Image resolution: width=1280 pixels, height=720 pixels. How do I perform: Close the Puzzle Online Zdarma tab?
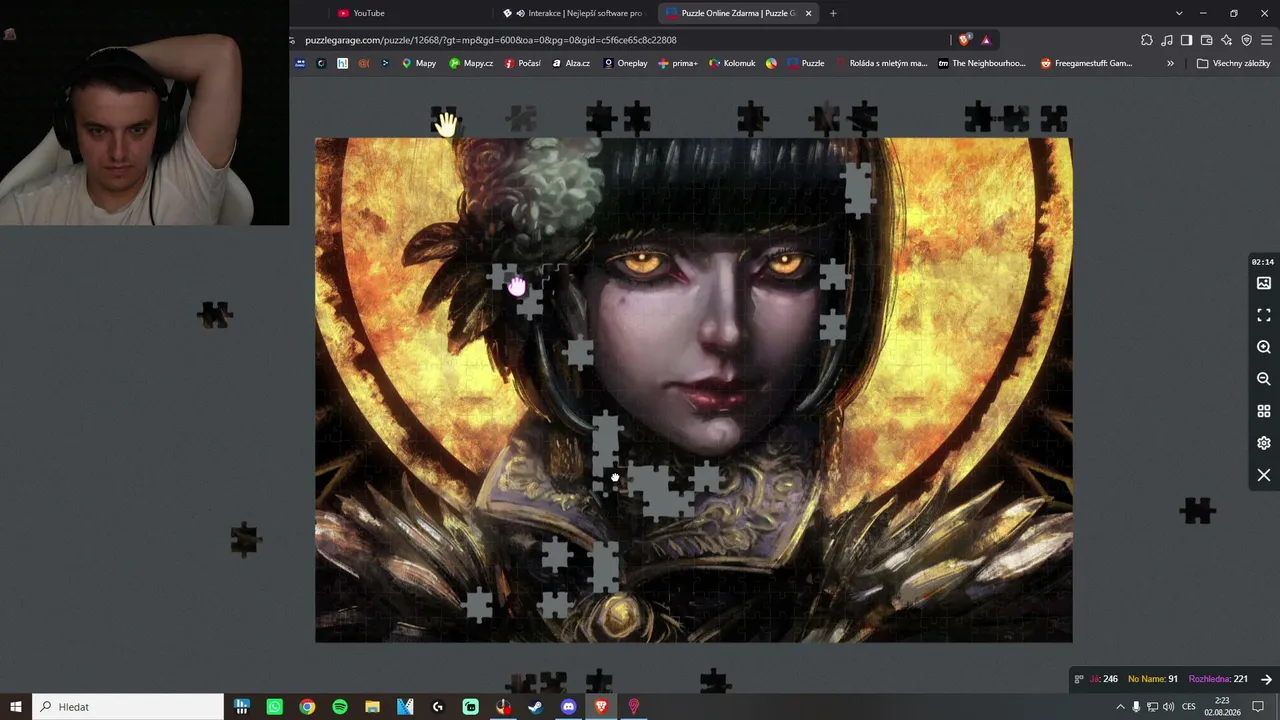click(x=808, y=13)
